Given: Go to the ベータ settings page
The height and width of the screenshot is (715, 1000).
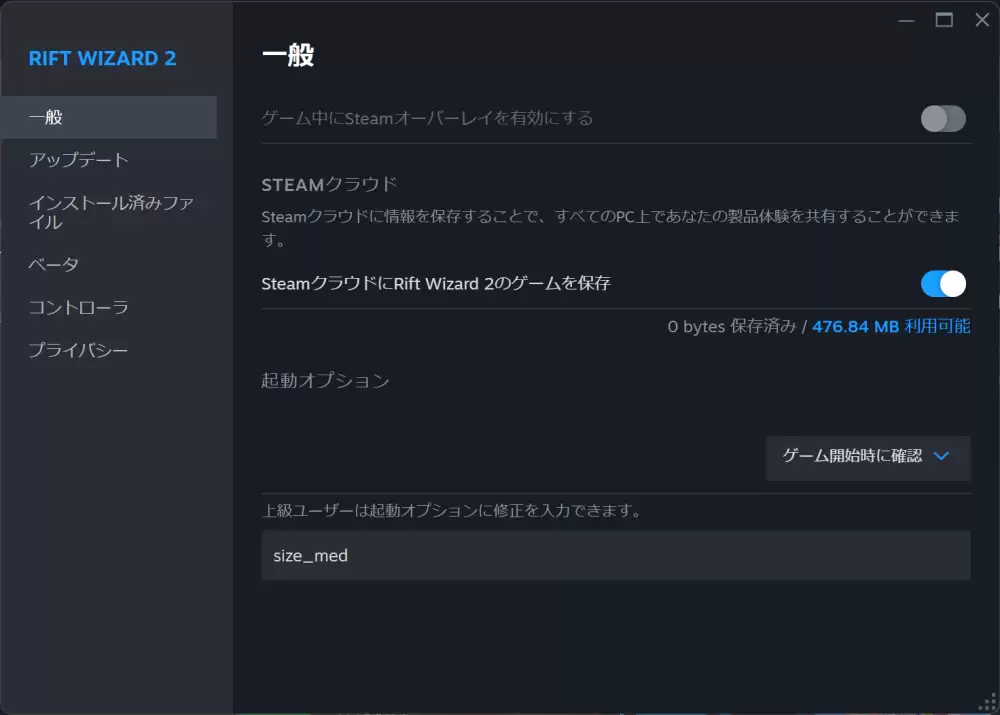Looking at the screenshot, I should pos(53,265).
